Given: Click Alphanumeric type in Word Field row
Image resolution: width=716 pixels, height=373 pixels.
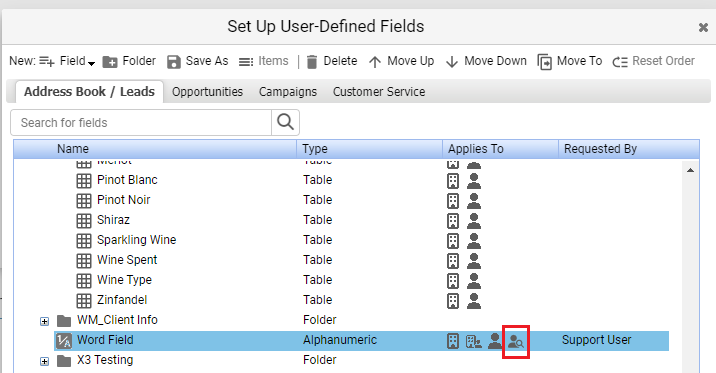Looking at the screenshot, I should point(340,340).
